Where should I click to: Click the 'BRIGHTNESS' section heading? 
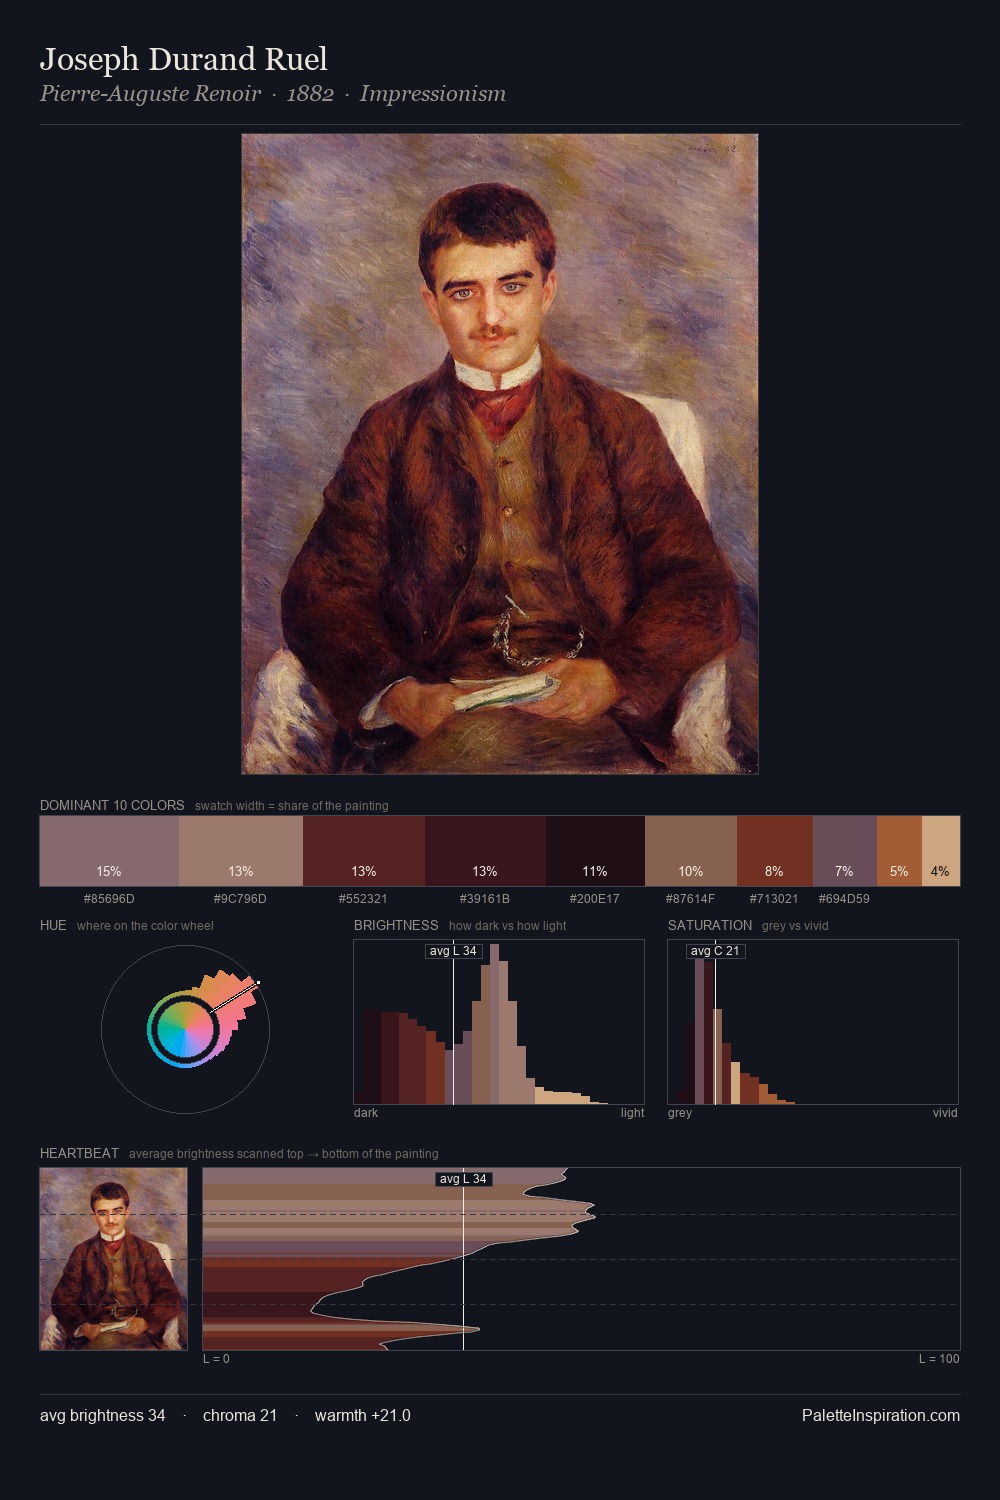pyautogui.click(x=396, y=925)
